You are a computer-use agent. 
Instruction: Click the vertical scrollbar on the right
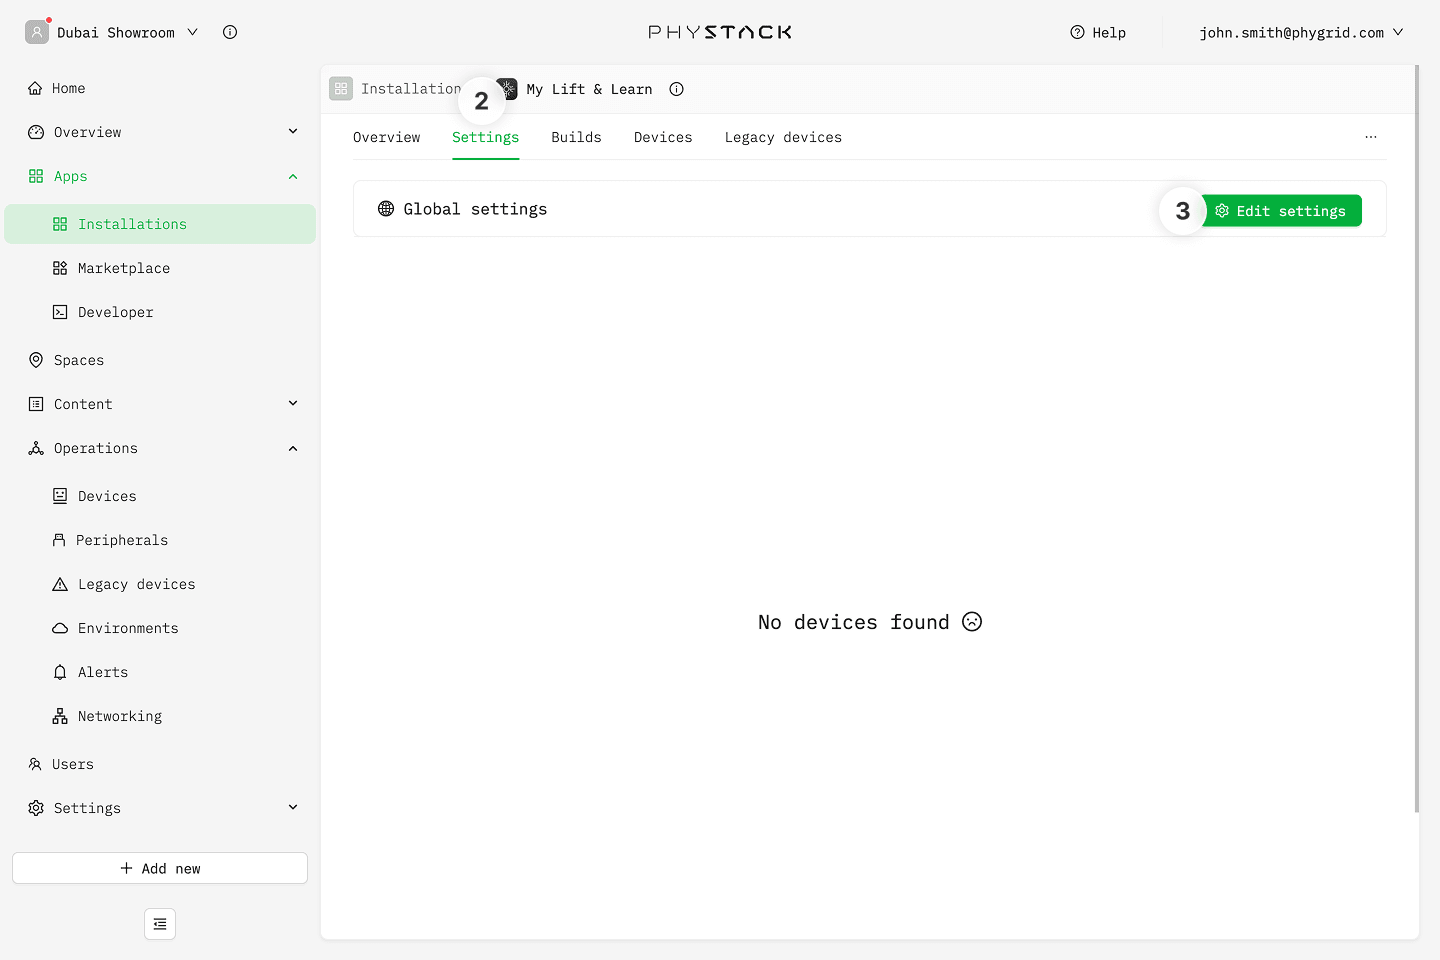(1417, 438)
